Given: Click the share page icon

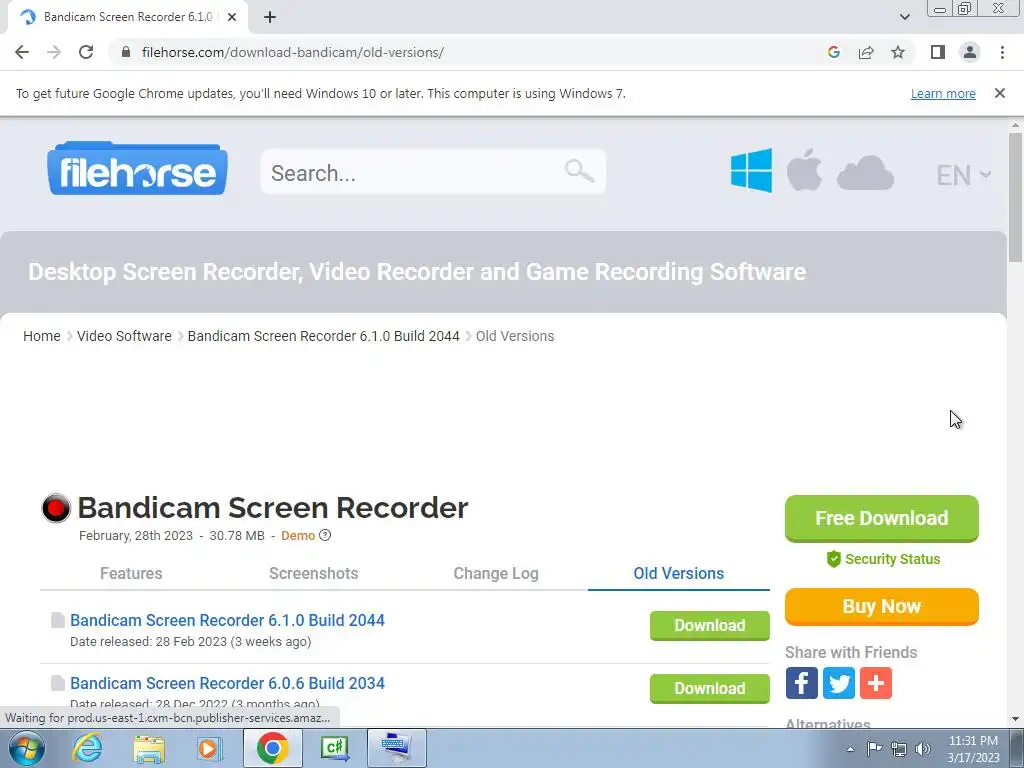Looking at the screenshot, I should click(866, 52).
